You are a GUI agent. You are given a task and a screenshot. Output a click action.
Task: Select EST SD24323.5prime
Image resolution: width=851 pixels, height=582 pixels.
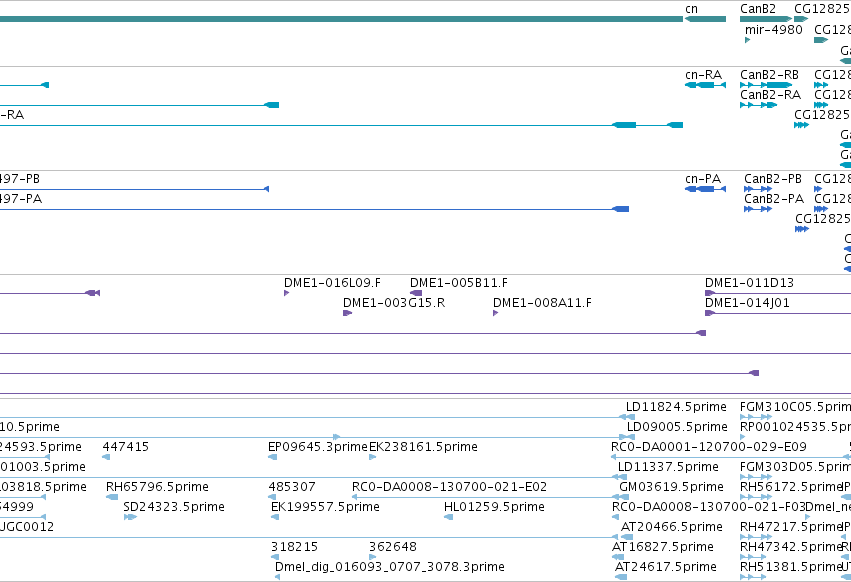[174, 508]
